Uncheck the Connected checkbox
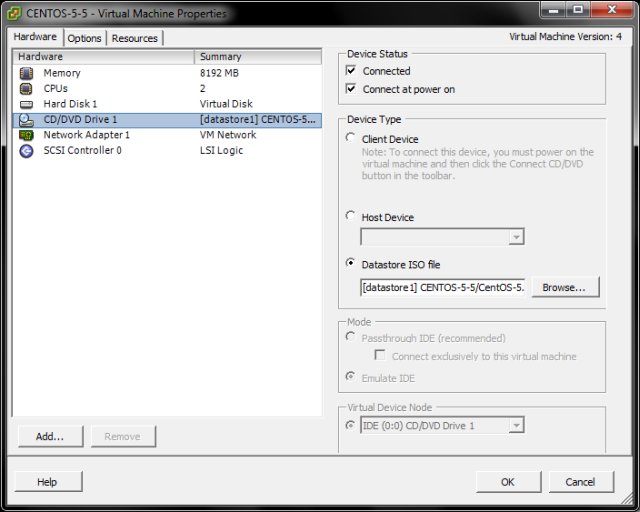This screenshot has width=640, height=512. (351, 70)
